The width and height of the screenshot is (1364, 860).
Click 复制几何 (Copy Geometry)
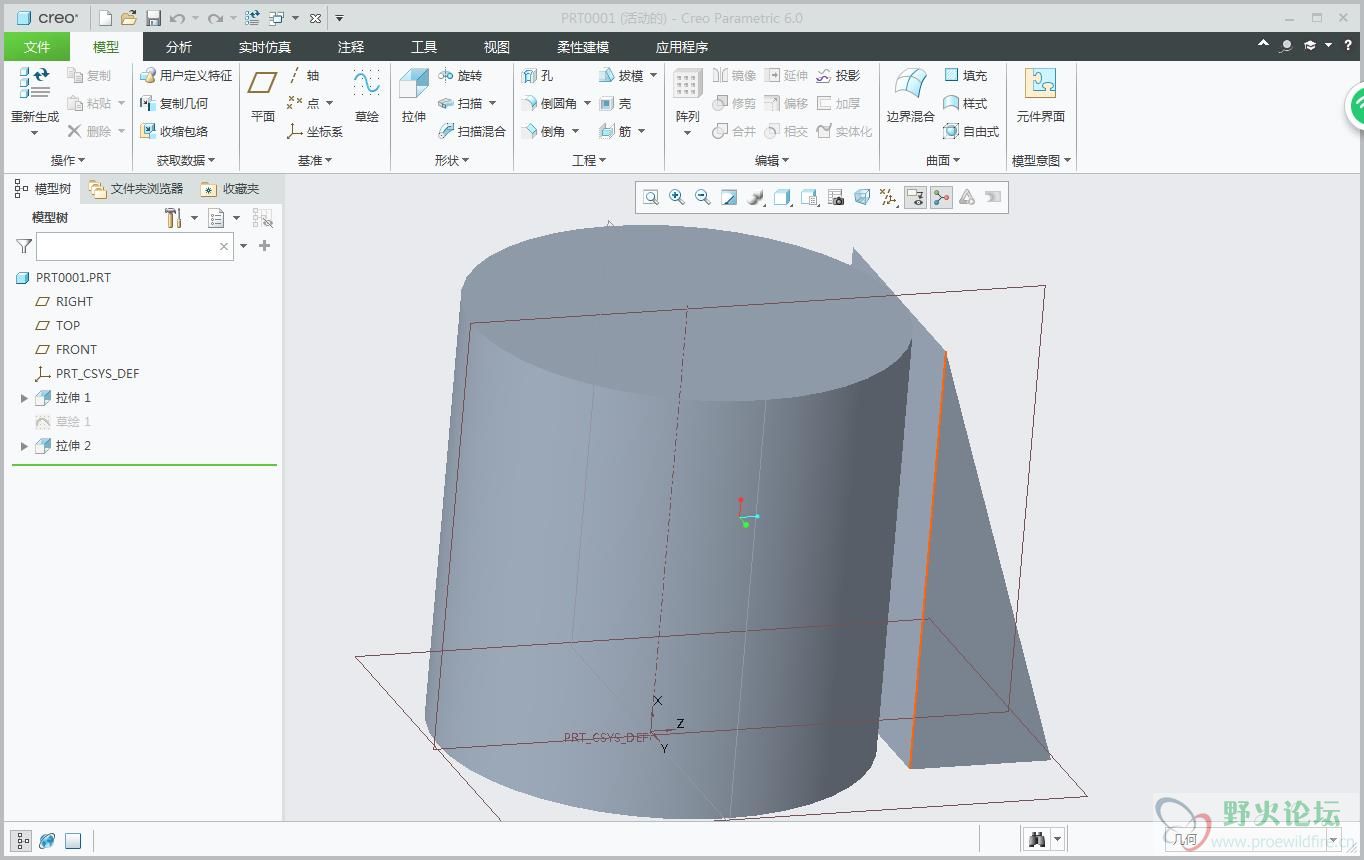[174, 103]
